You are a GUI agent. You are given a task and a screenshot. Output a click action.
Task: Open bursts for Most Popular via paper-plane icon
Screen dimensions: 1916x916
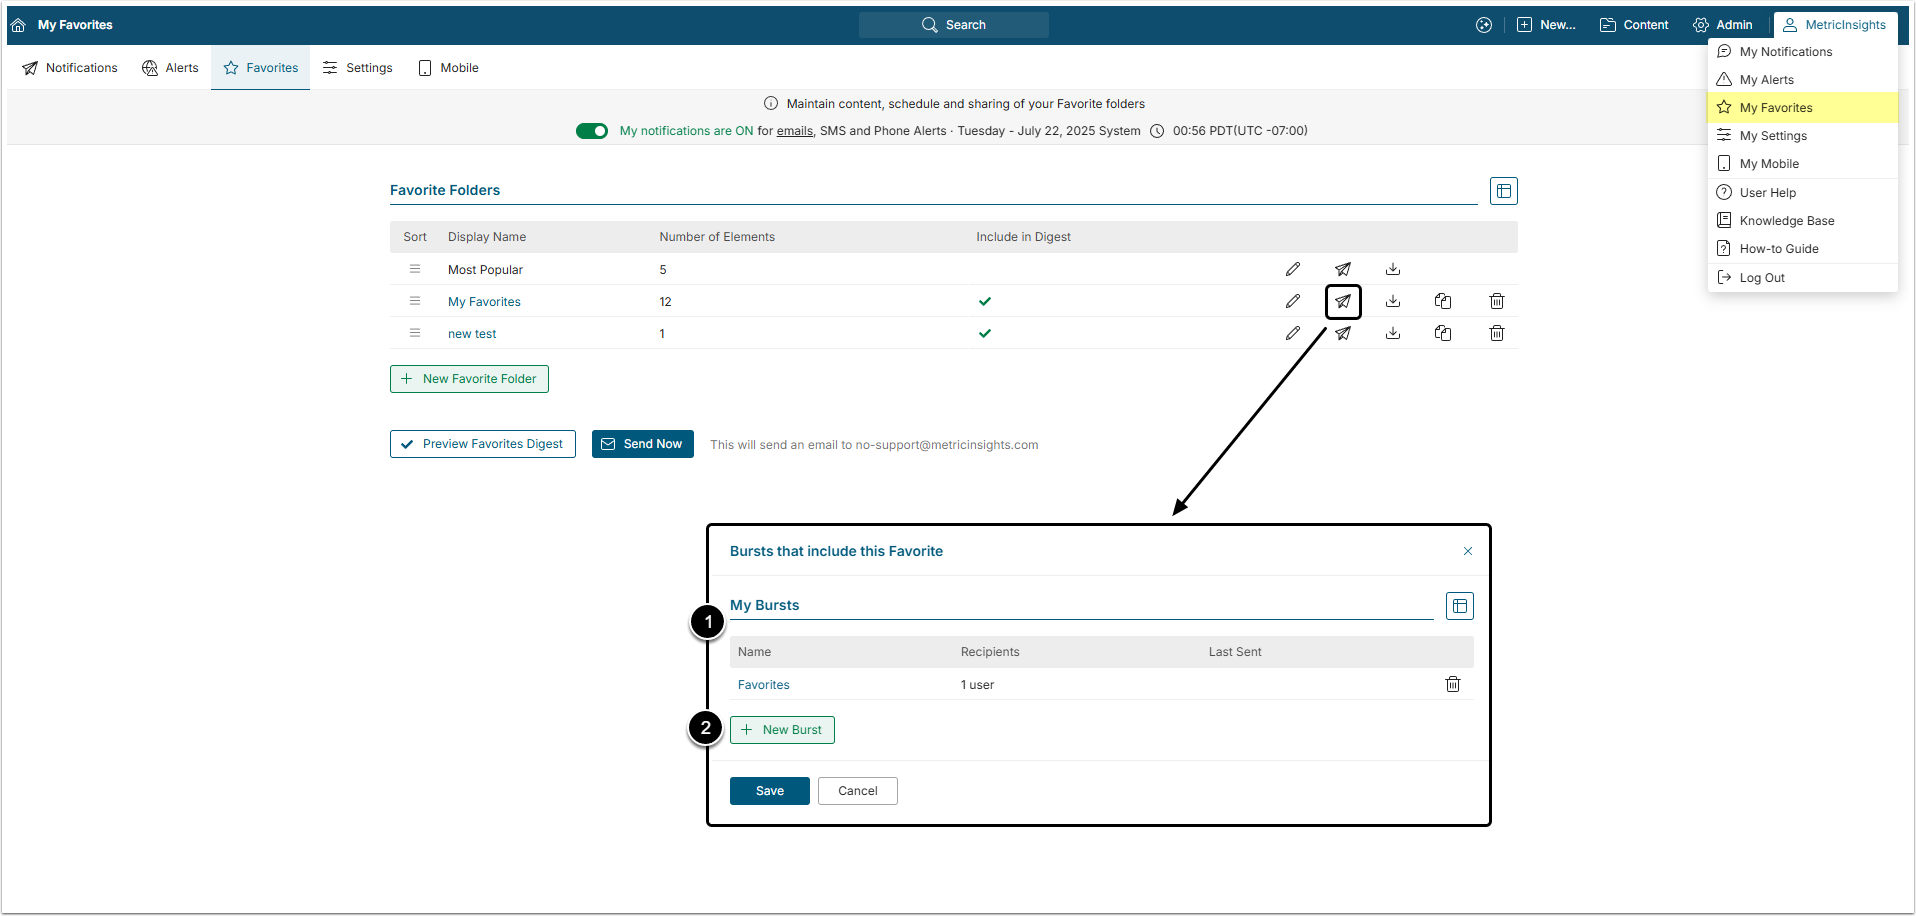point(1343,269)
